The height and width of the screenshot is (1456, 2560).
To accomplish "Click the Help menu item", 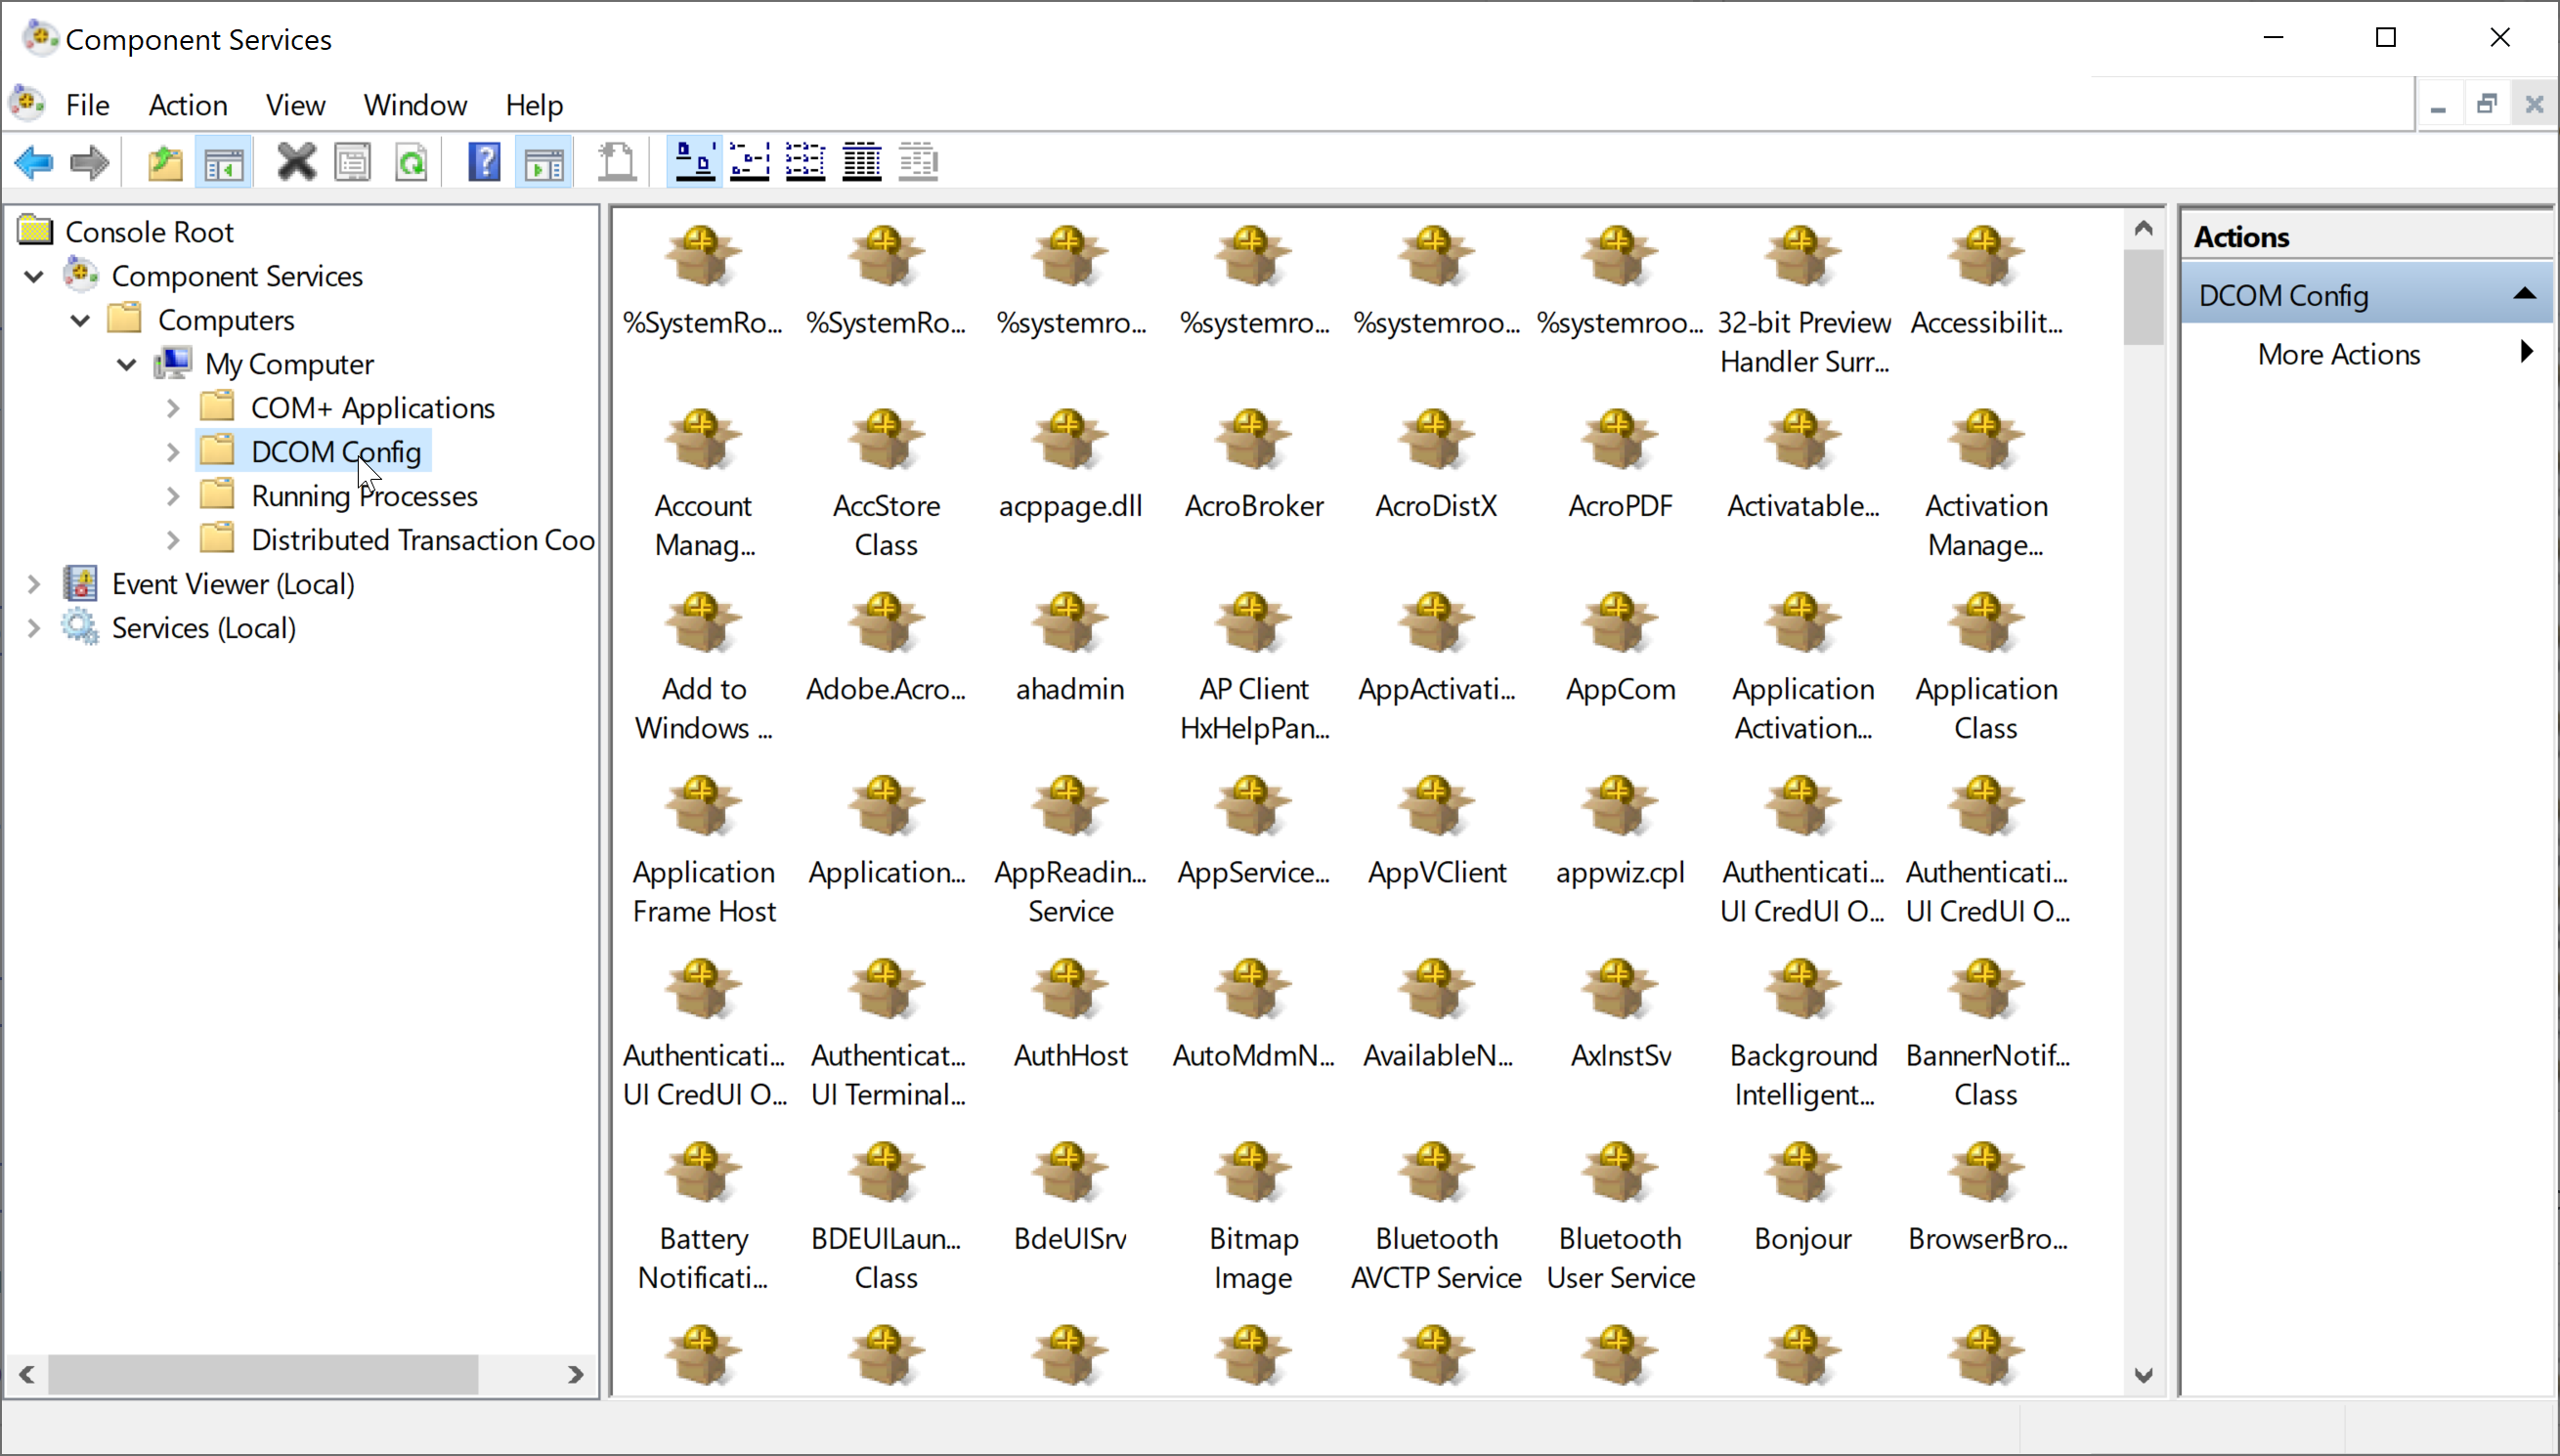I will (x=535, y=104).
